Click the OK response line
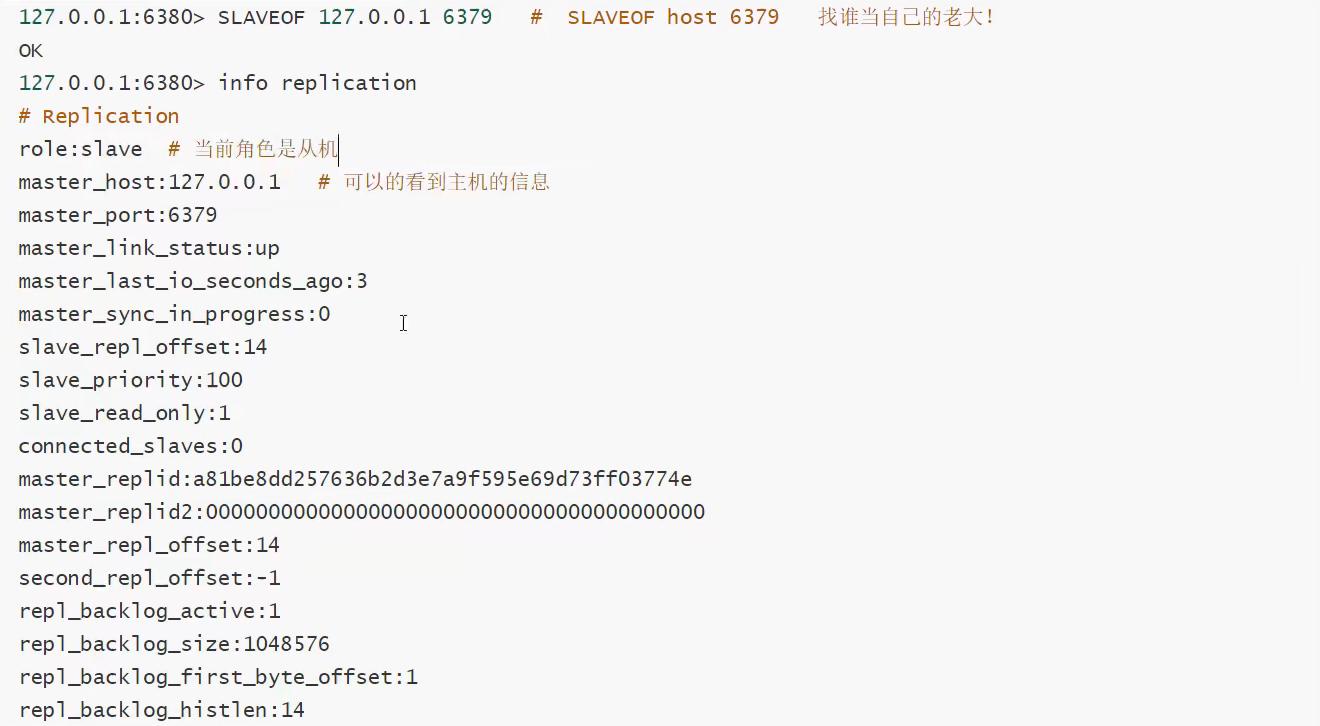Image resolution: width=1320 pixels, height=726 pixels. click(31, 50)
